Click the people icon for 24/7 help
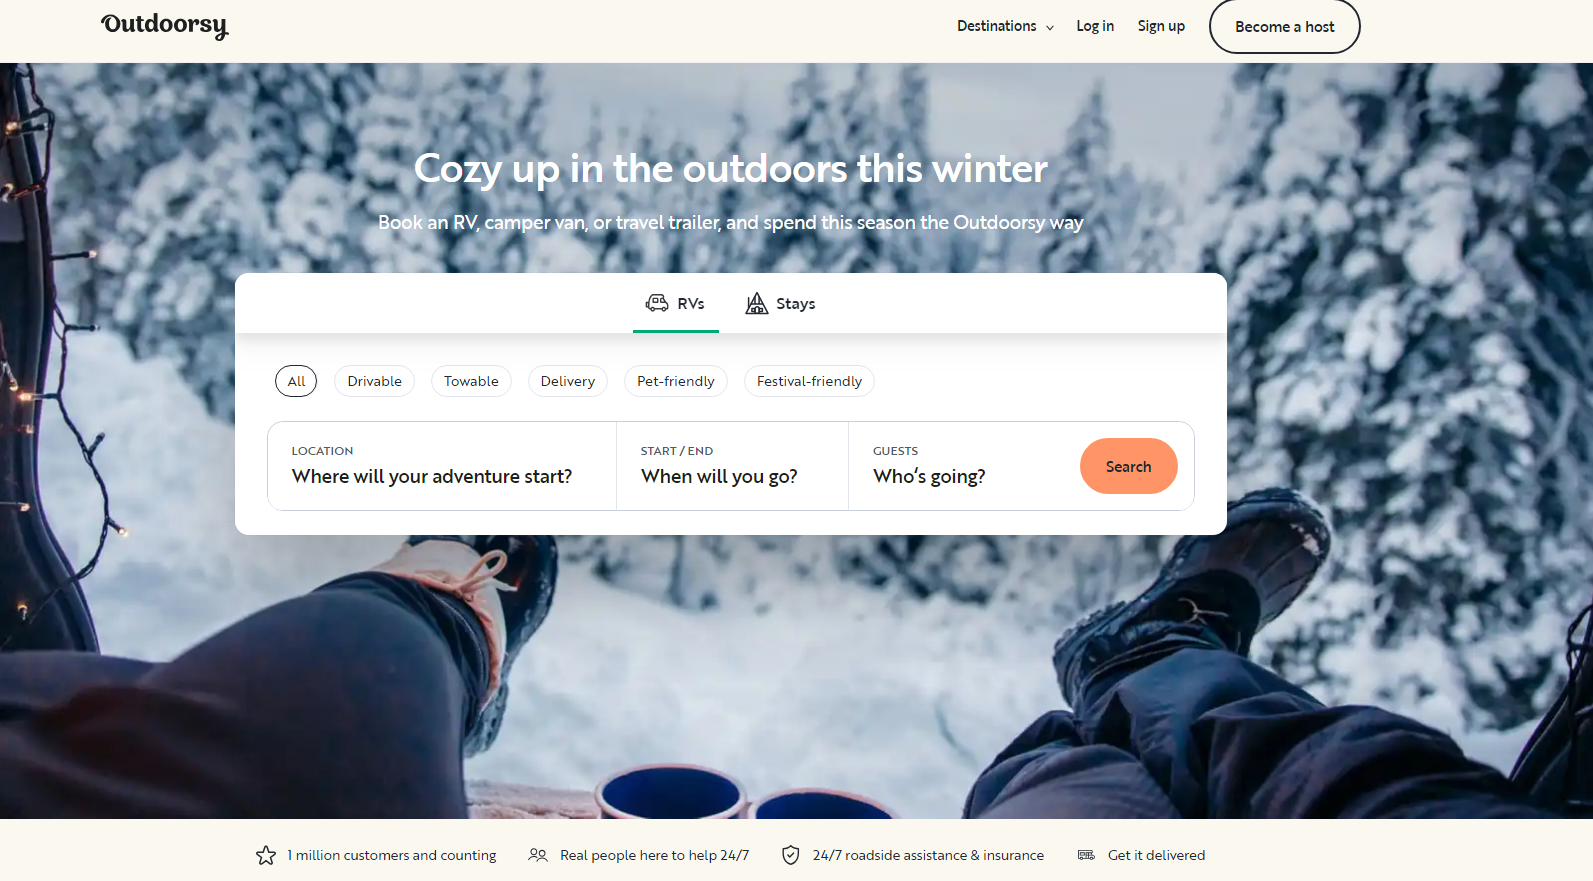 (x=538, y=855)
